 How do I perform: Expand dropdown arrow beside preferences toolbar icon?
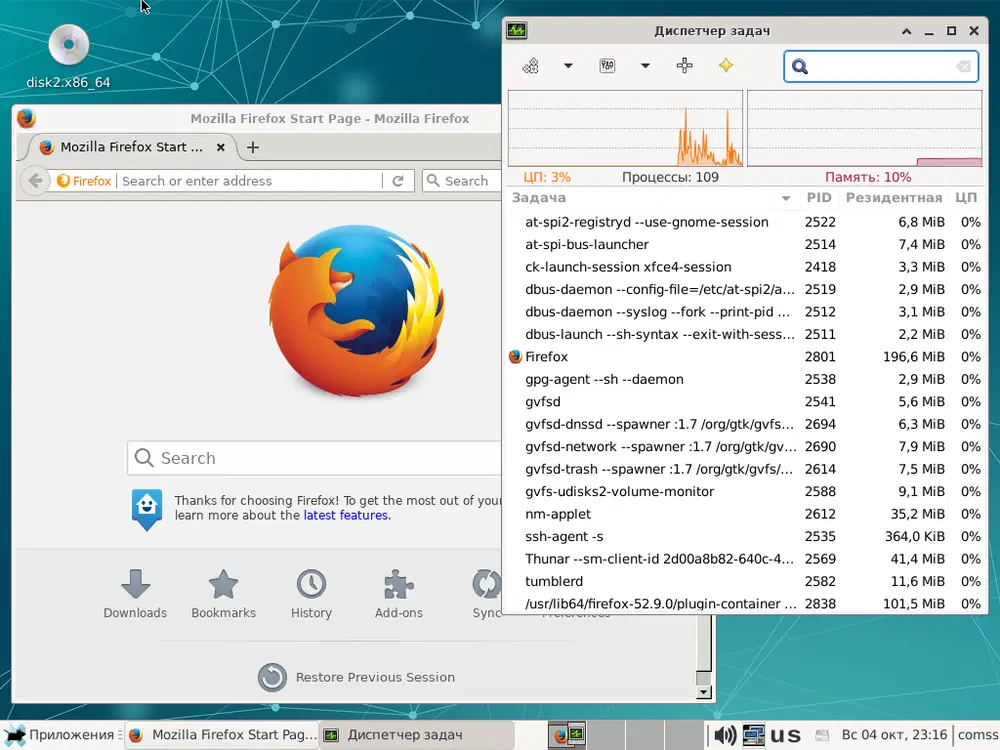click(645, 66)
